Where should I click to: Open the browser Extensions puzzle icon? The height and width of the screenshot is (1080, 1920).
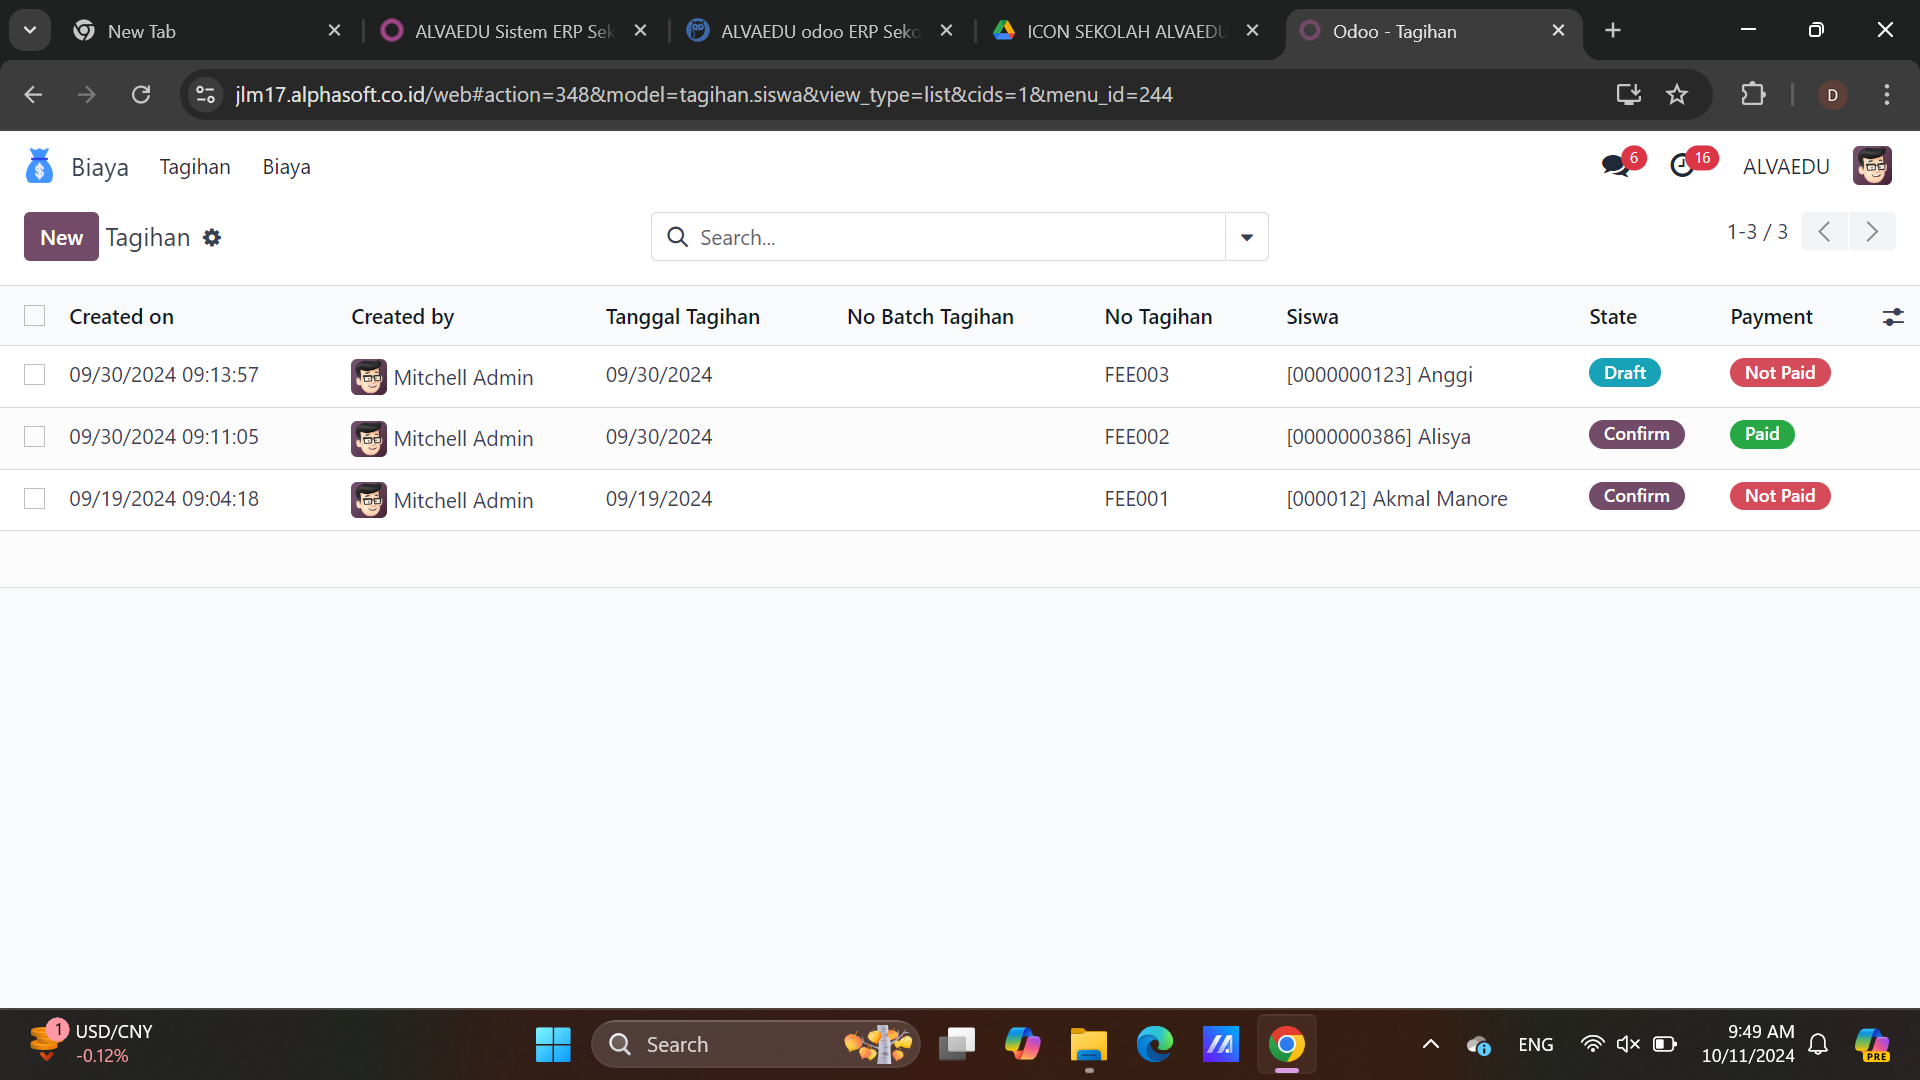pyautogui.click(x=1753, y=95)
